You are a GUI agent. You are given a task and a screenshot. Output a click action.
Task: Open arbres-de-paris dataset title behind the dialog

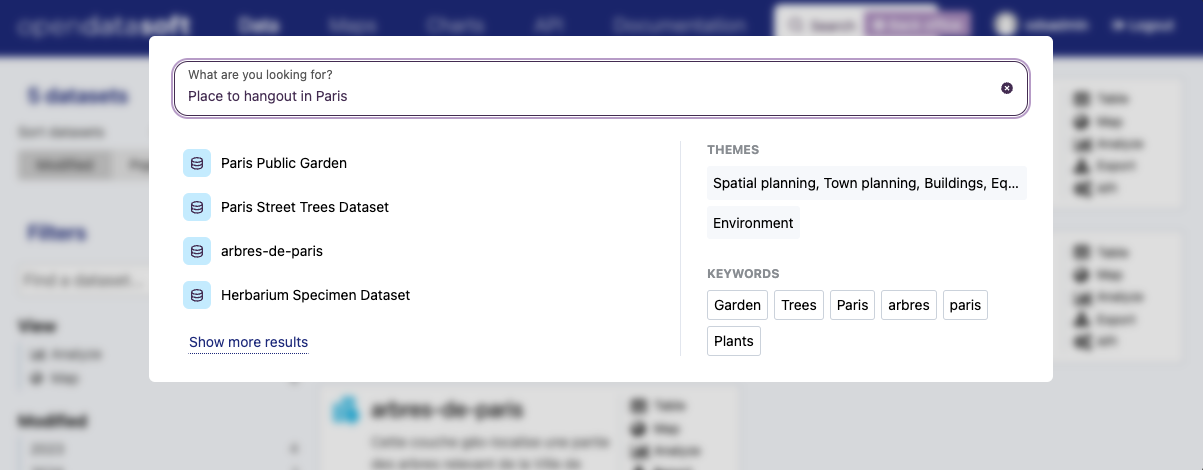point(447,410)
